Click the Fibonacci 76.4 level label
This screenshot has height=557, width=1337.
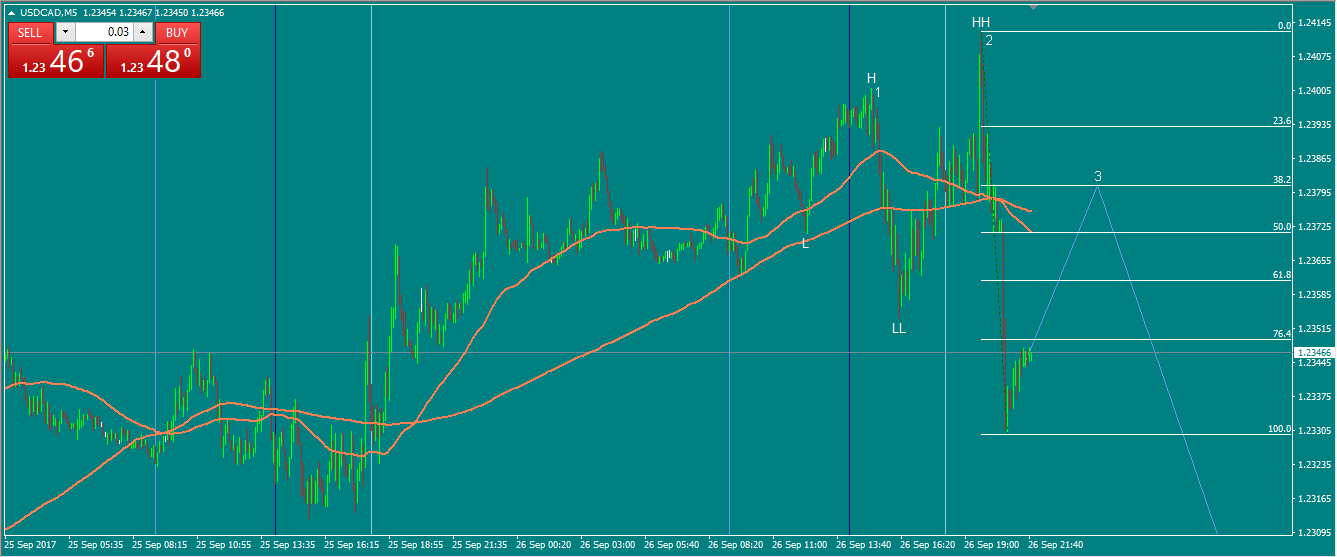(1282, 334)
